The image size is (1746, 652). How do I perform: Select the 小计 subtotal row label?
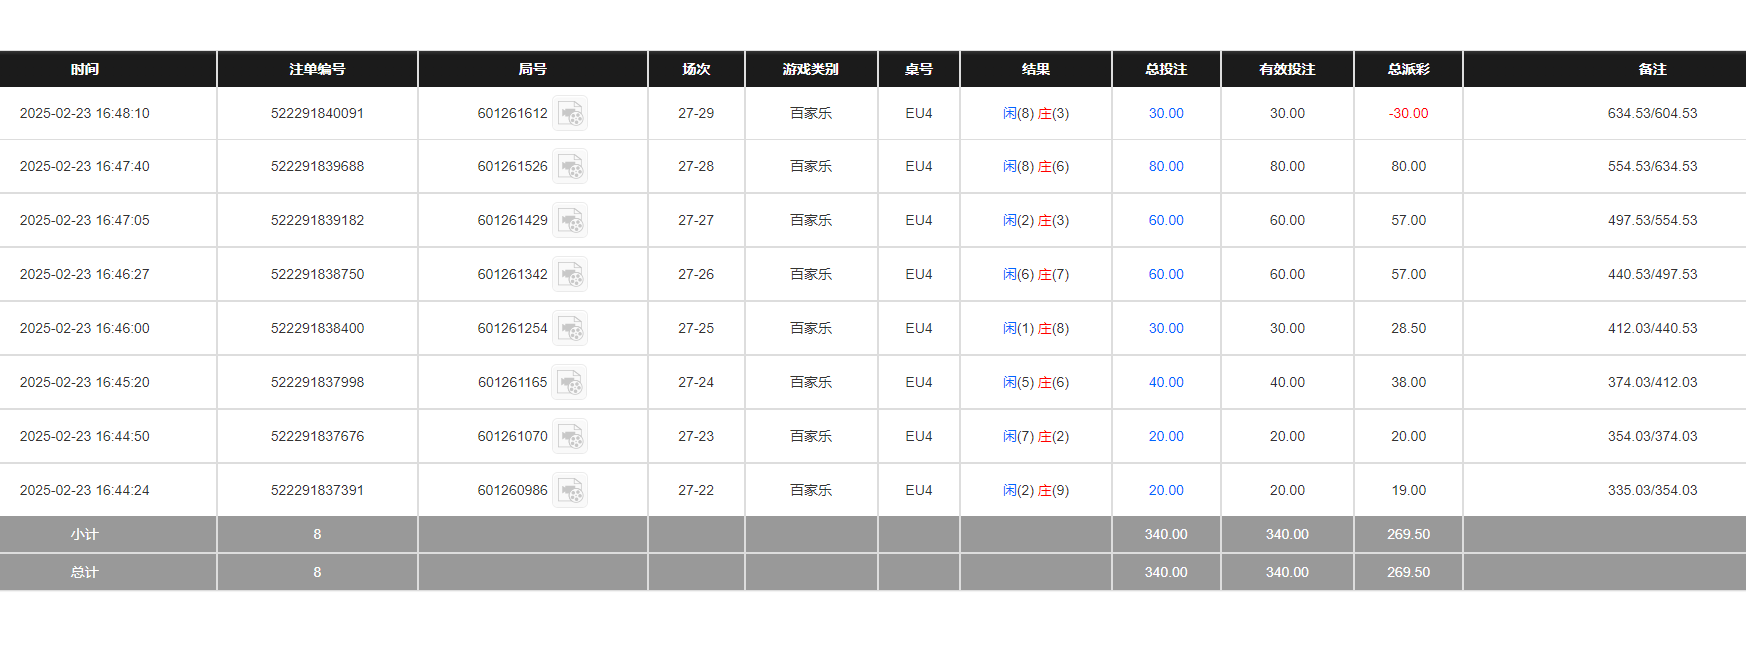[x=85, y=535]
